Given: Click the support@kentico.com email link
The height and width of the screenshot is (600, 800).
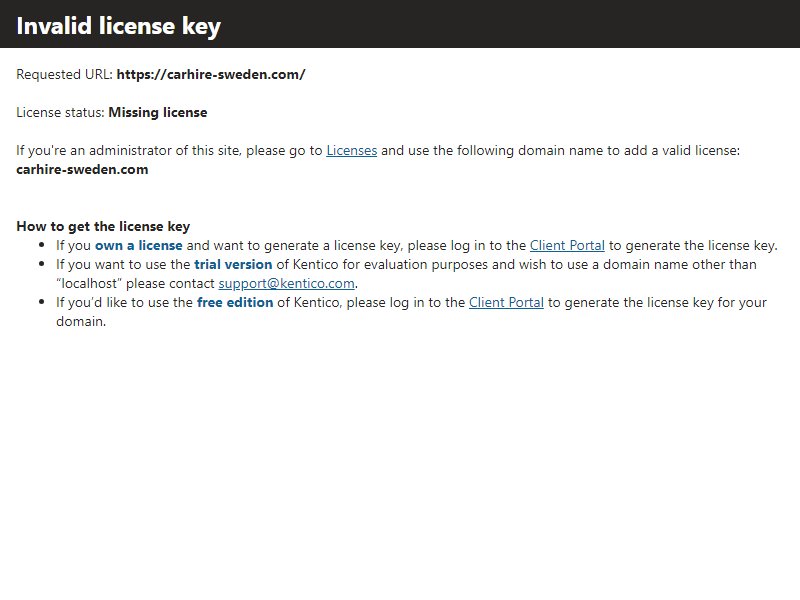Looking at the screenshot, I should (x=286, y=283).
